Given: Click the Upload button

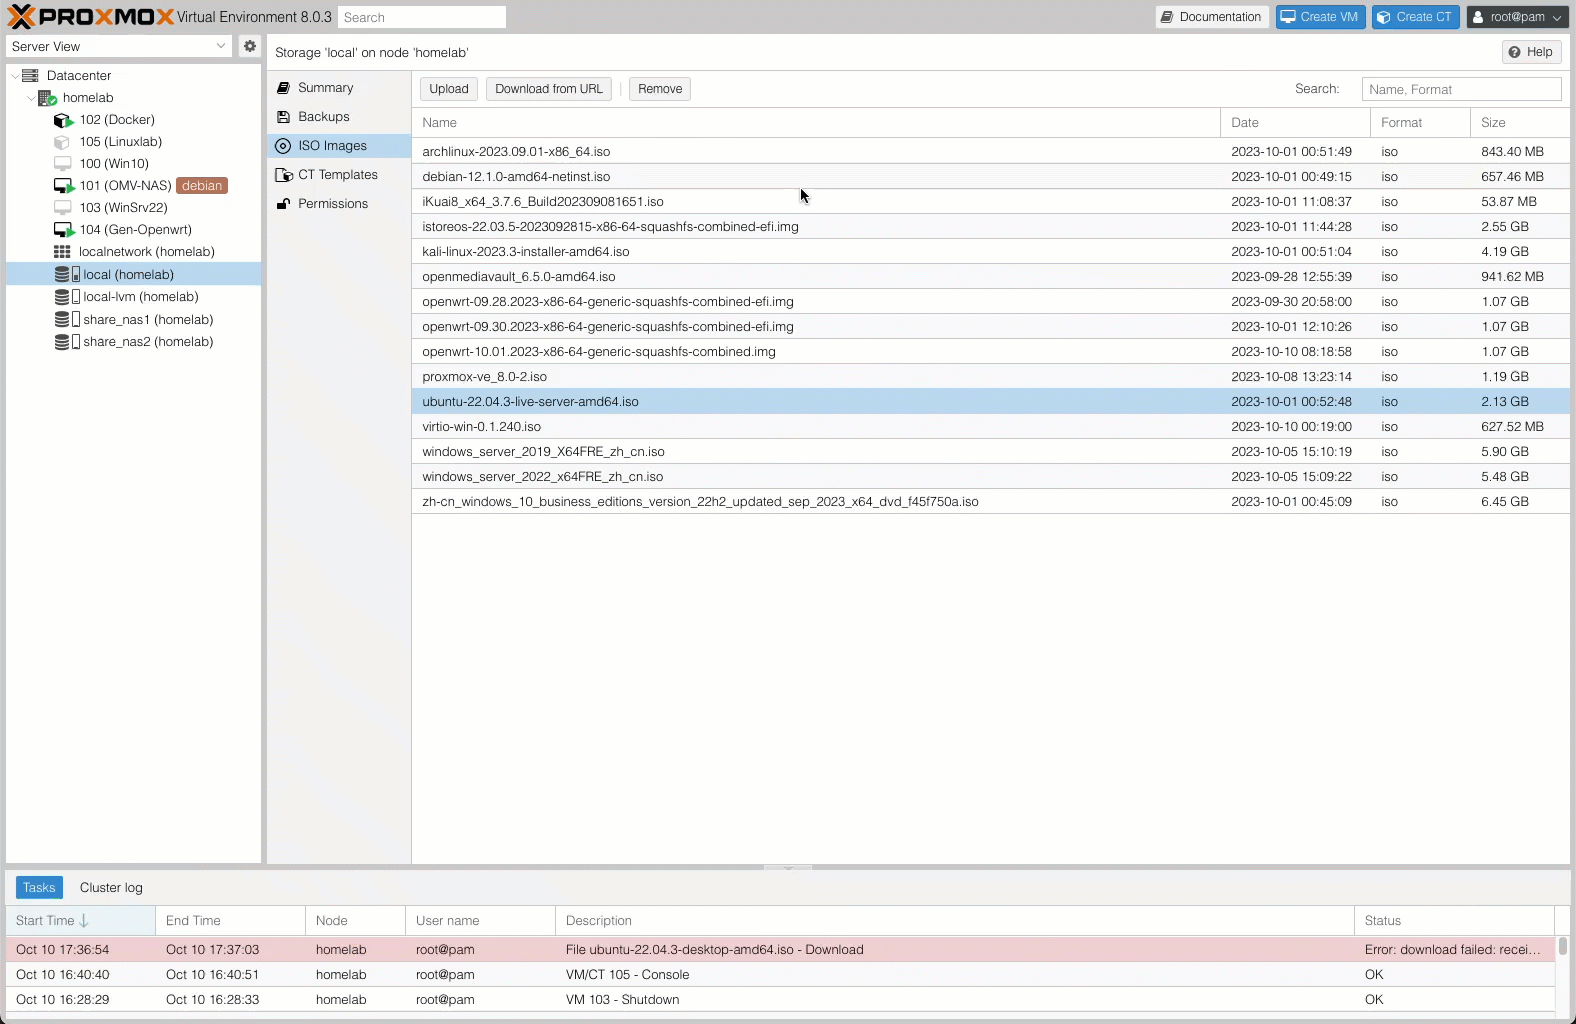Looking at the screenshot, I should pos(449,89).
